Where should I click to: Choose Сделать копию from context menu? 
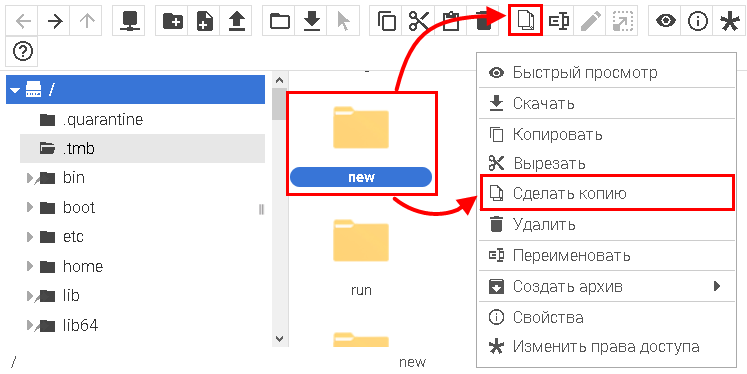coord(606,192)
